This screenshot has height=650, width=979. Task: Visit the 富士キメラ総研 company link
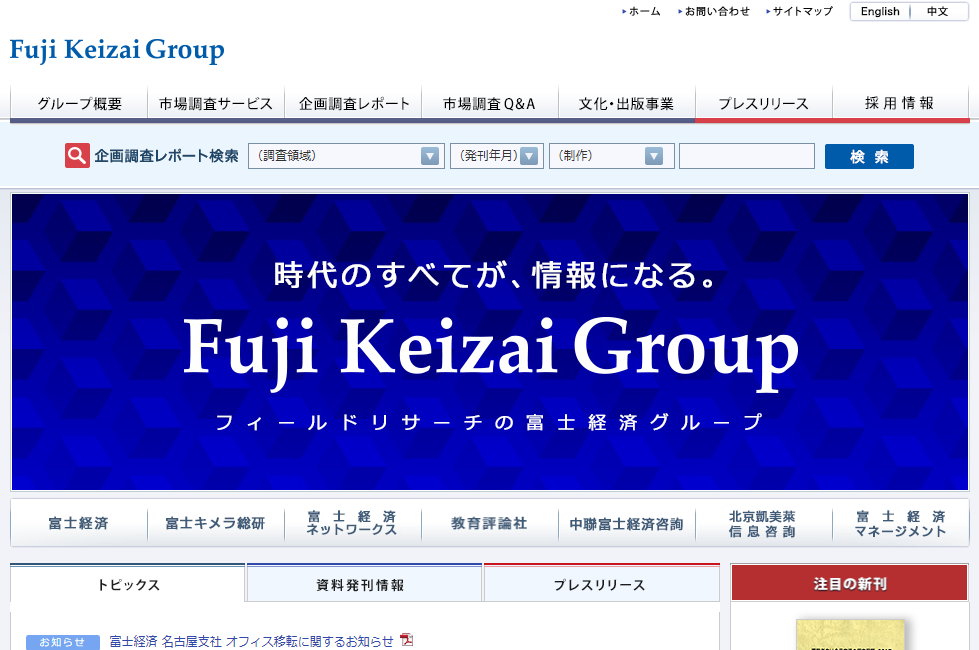click(215, 523)
